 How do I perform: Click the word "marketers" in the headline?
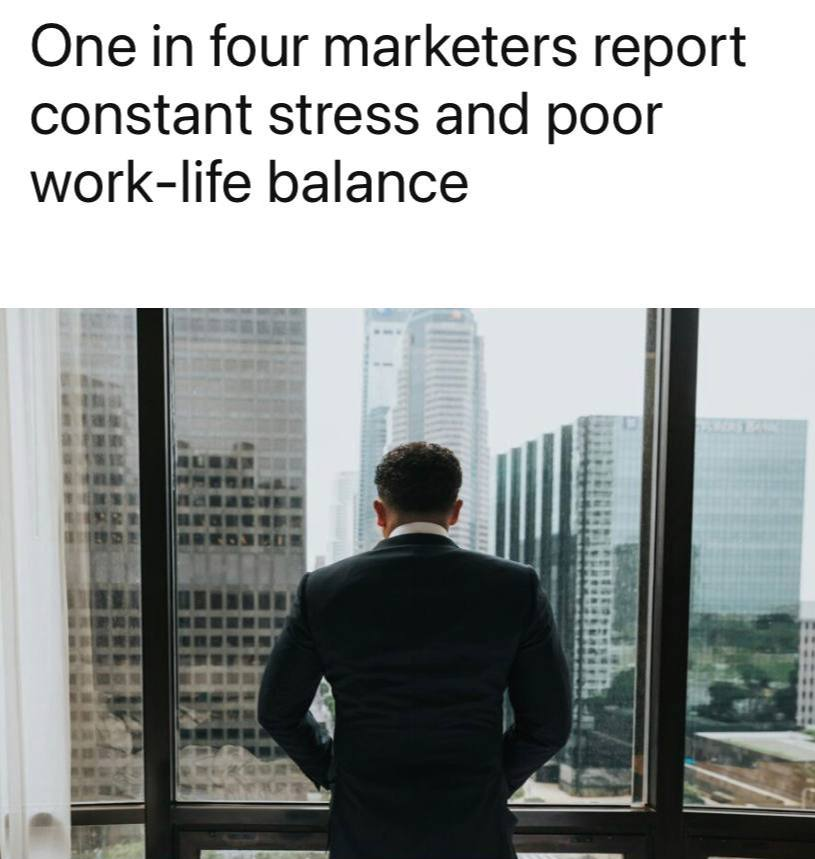coord(450,47)
